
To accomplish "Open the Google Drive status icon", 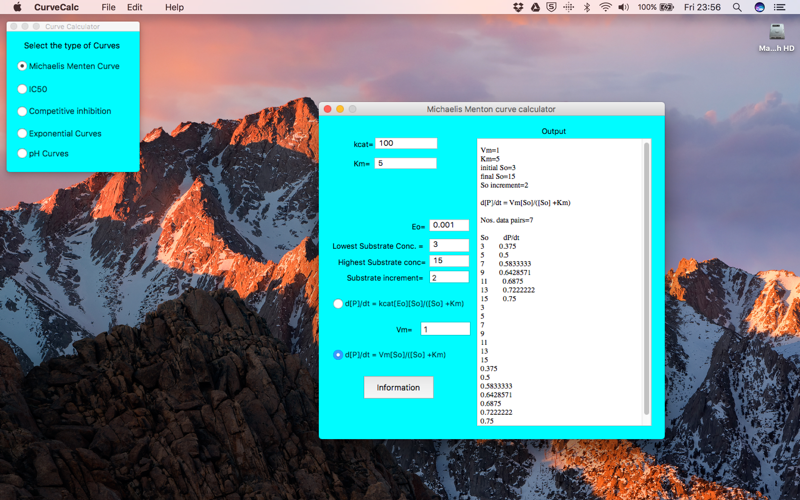I will click(x=535, y=7).
